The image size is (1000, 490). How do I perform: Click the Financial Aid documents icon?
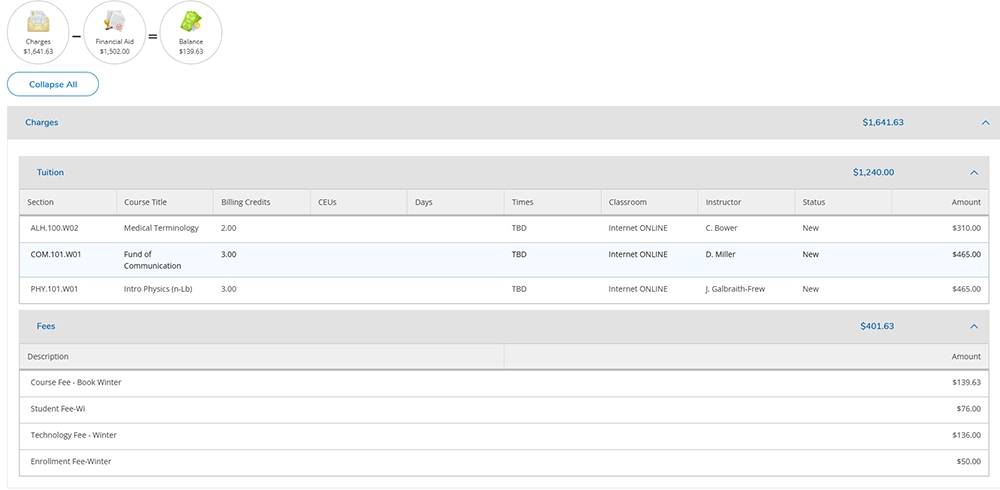(115, 22)
